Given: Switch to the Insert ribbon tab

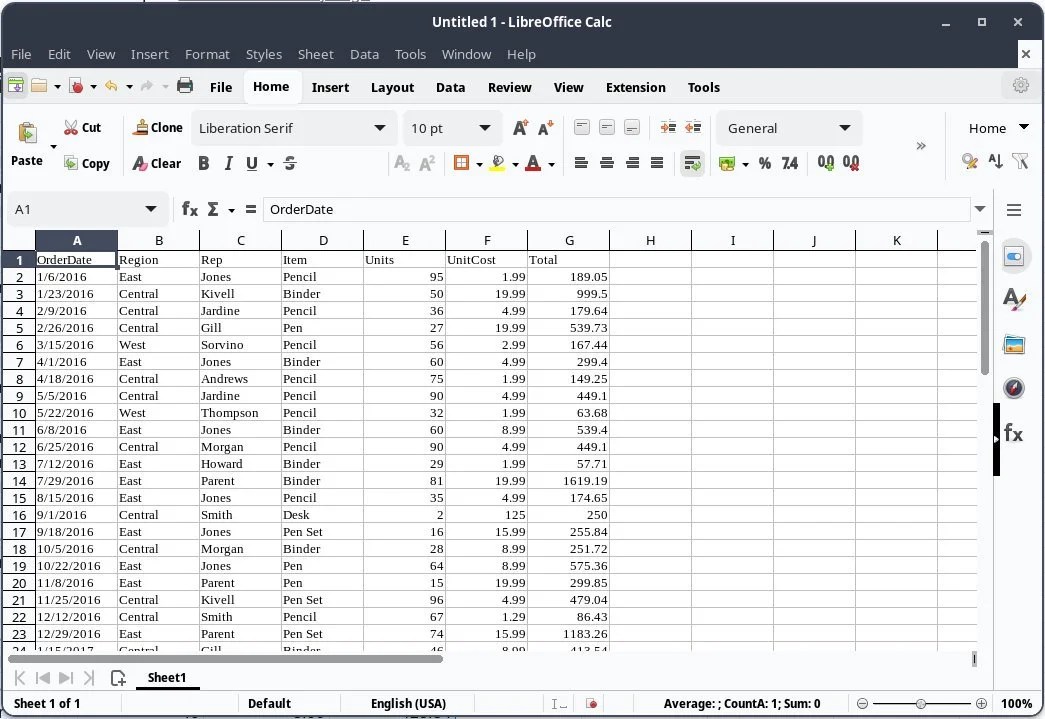Looking at the screenshot, I should tap(330, 87).
